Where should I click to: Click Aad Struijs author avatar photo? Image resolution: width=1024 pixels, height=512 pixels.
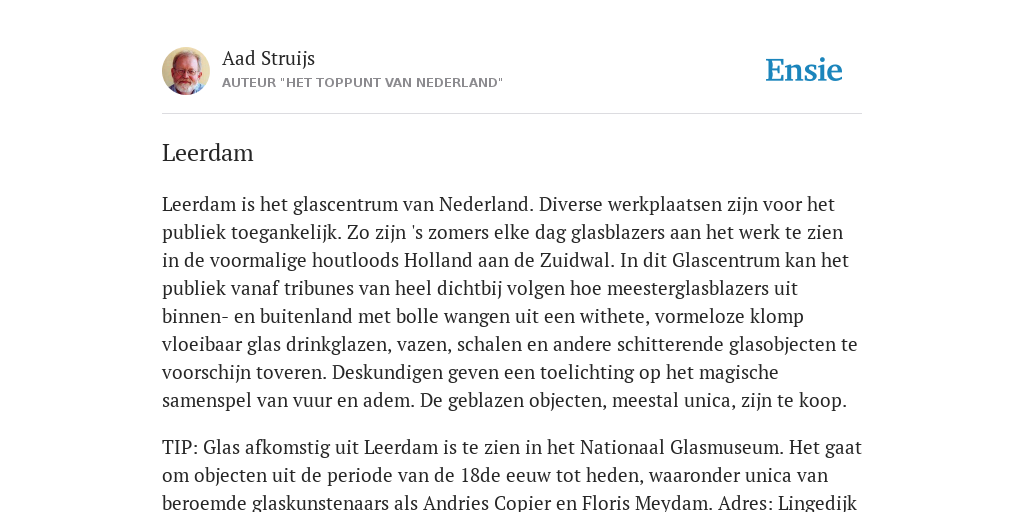pos(186,71)
